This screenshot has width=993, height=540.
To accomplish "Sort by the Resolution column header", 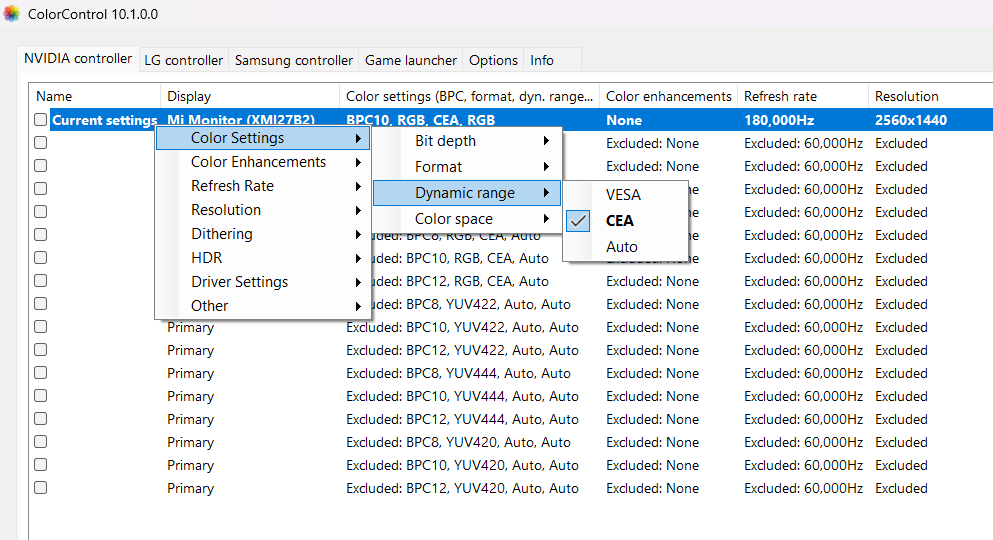I will click(930, 96).
